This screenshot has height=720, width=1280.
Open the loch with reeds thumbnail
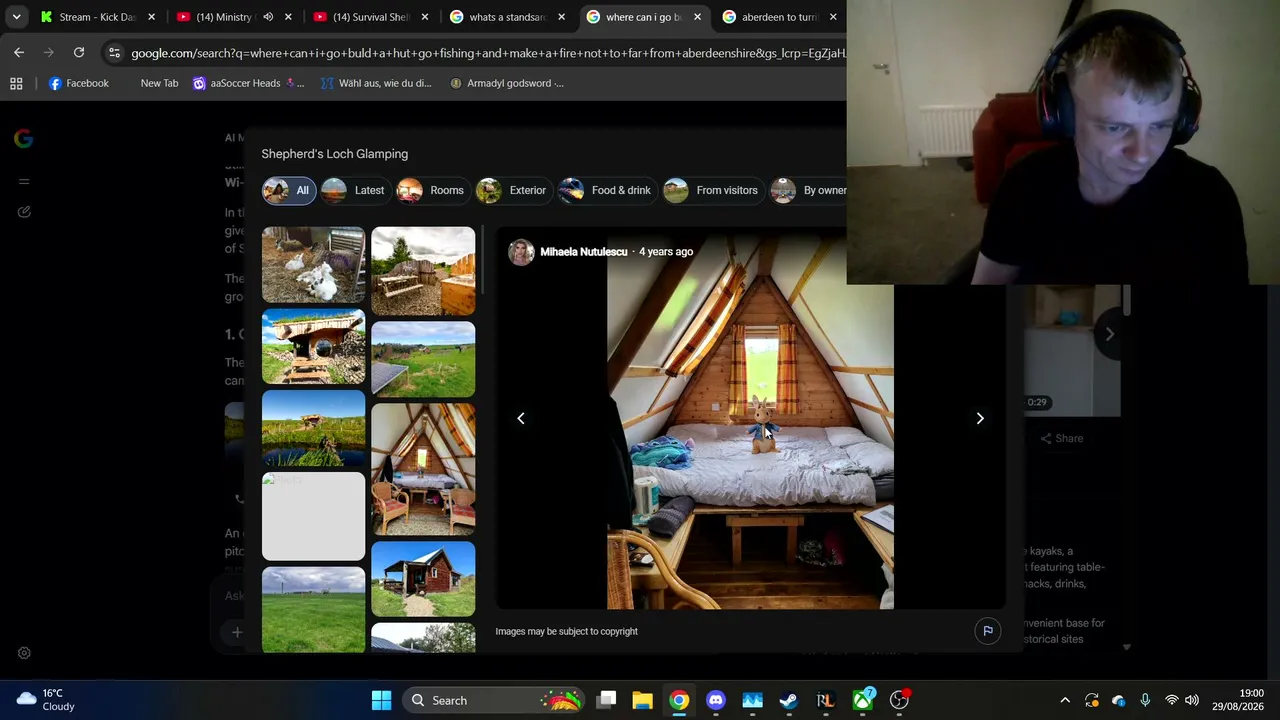click(314, 428)
